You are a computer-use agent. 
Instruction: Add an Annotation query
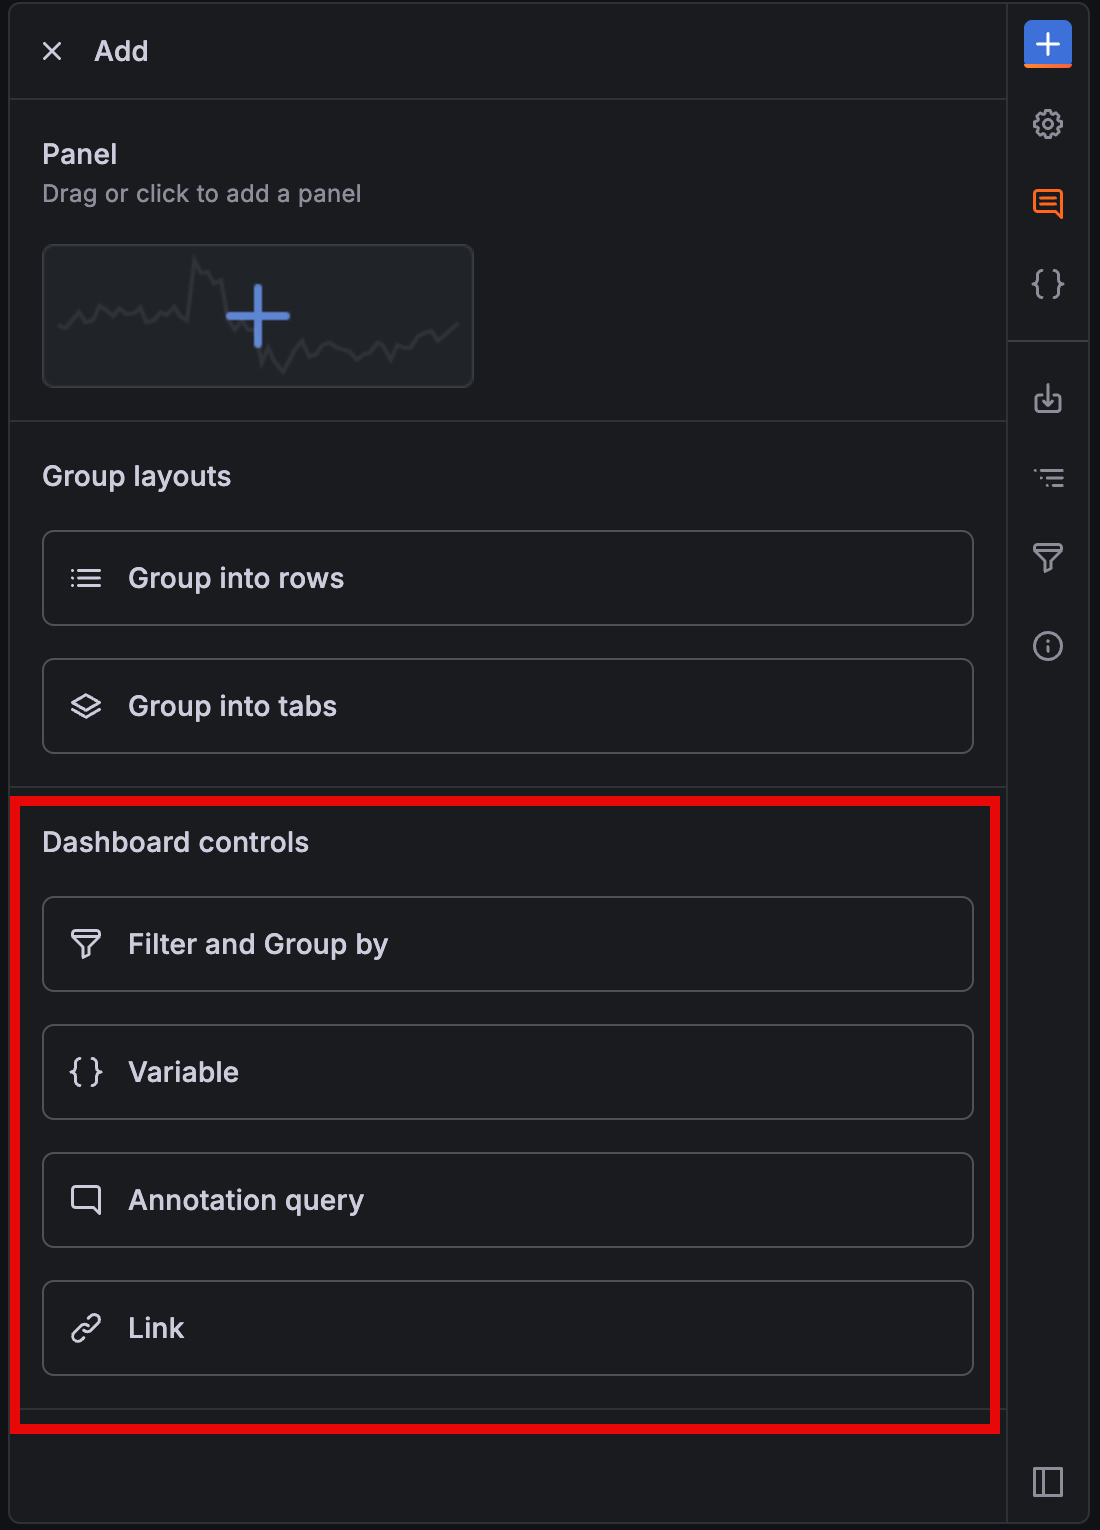(x=507, y=1199)
